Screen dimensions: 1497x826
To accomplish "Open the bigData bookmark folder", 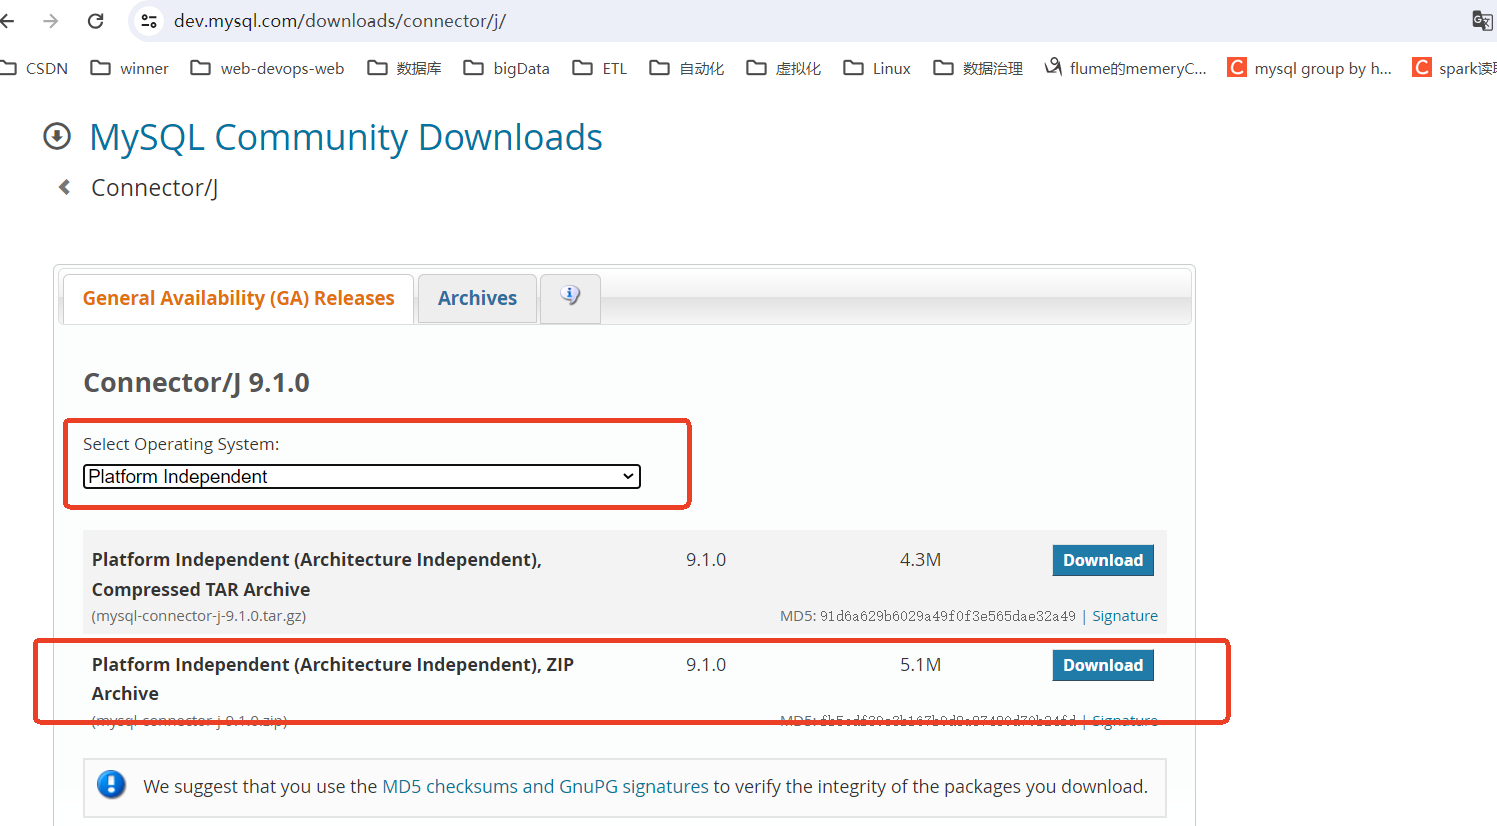I will point(507,68).
